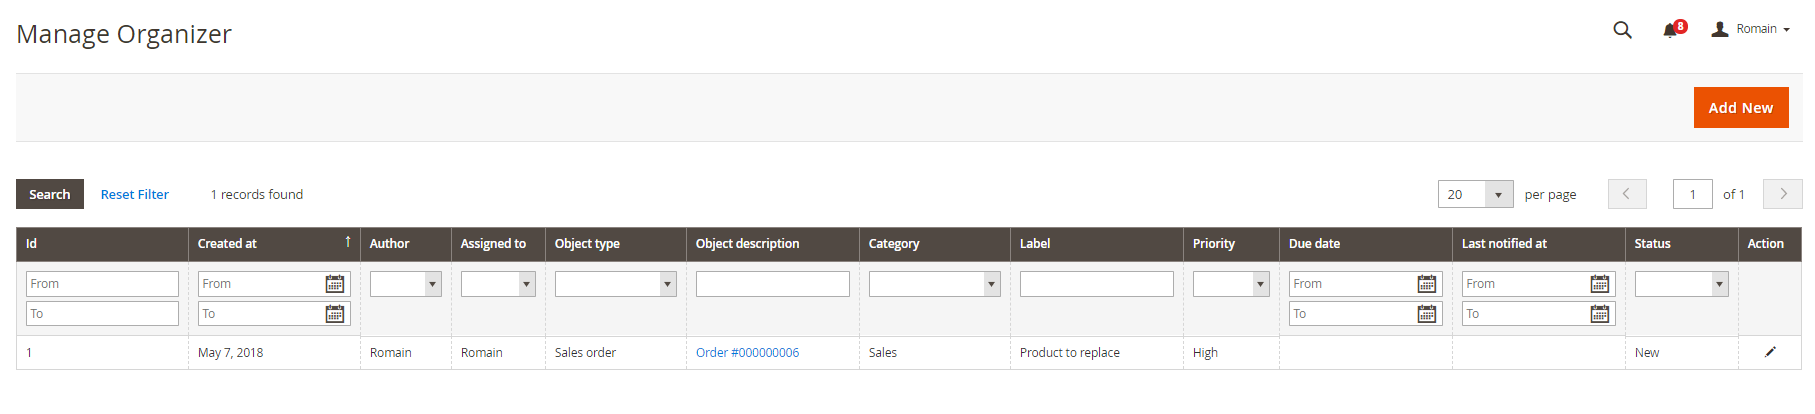Open calendar for Created at From
The width and height of the screenshot is (1815, 414).
[335, 284]
